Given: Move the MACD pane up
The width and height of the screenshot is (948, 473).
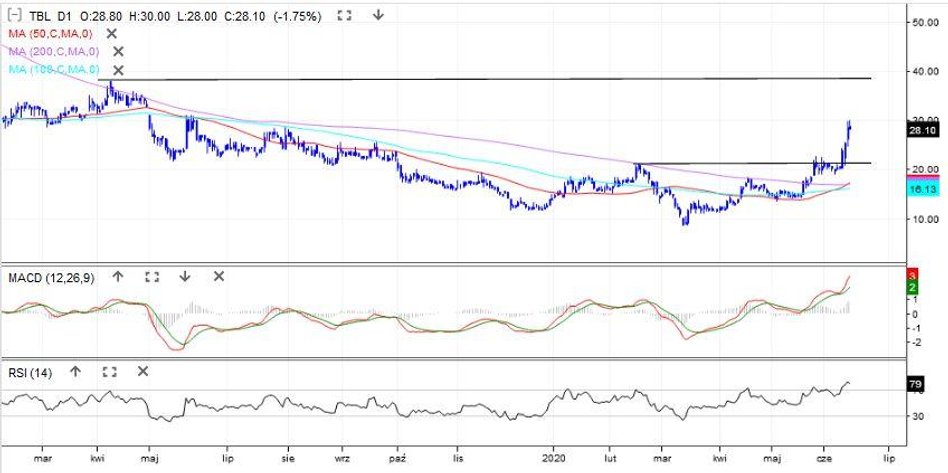Looking at the screenshot, I should 117,277.
